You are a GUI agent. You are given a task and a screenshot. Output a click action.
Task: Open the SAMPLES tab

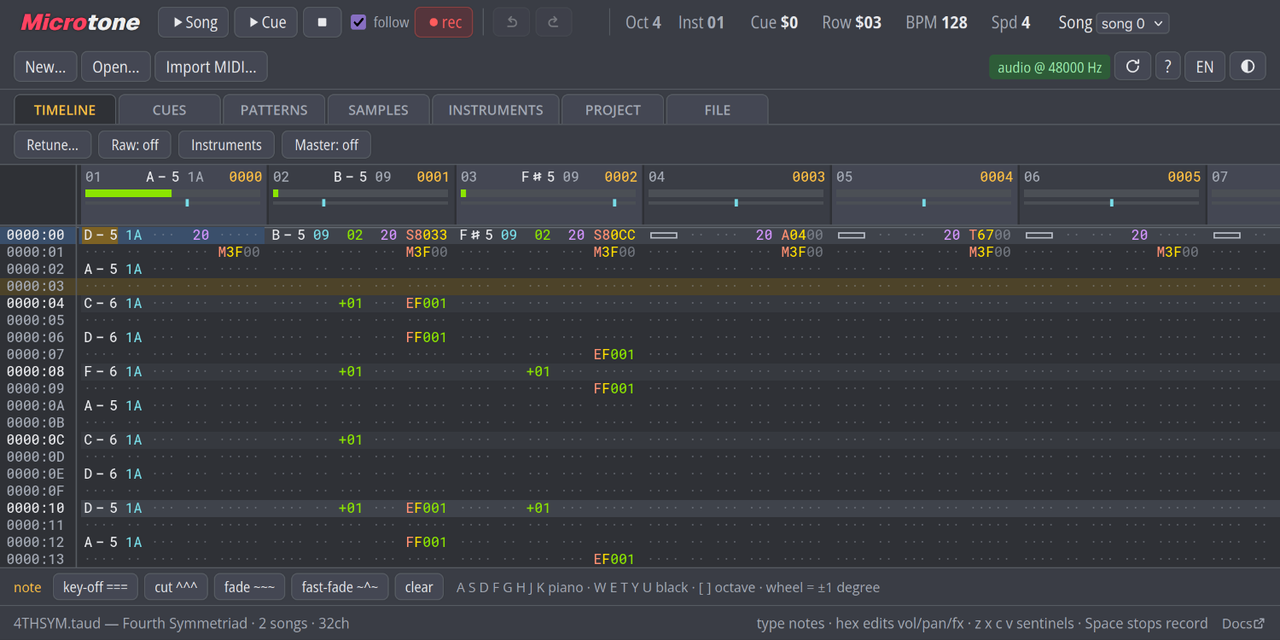coord(378,110)
